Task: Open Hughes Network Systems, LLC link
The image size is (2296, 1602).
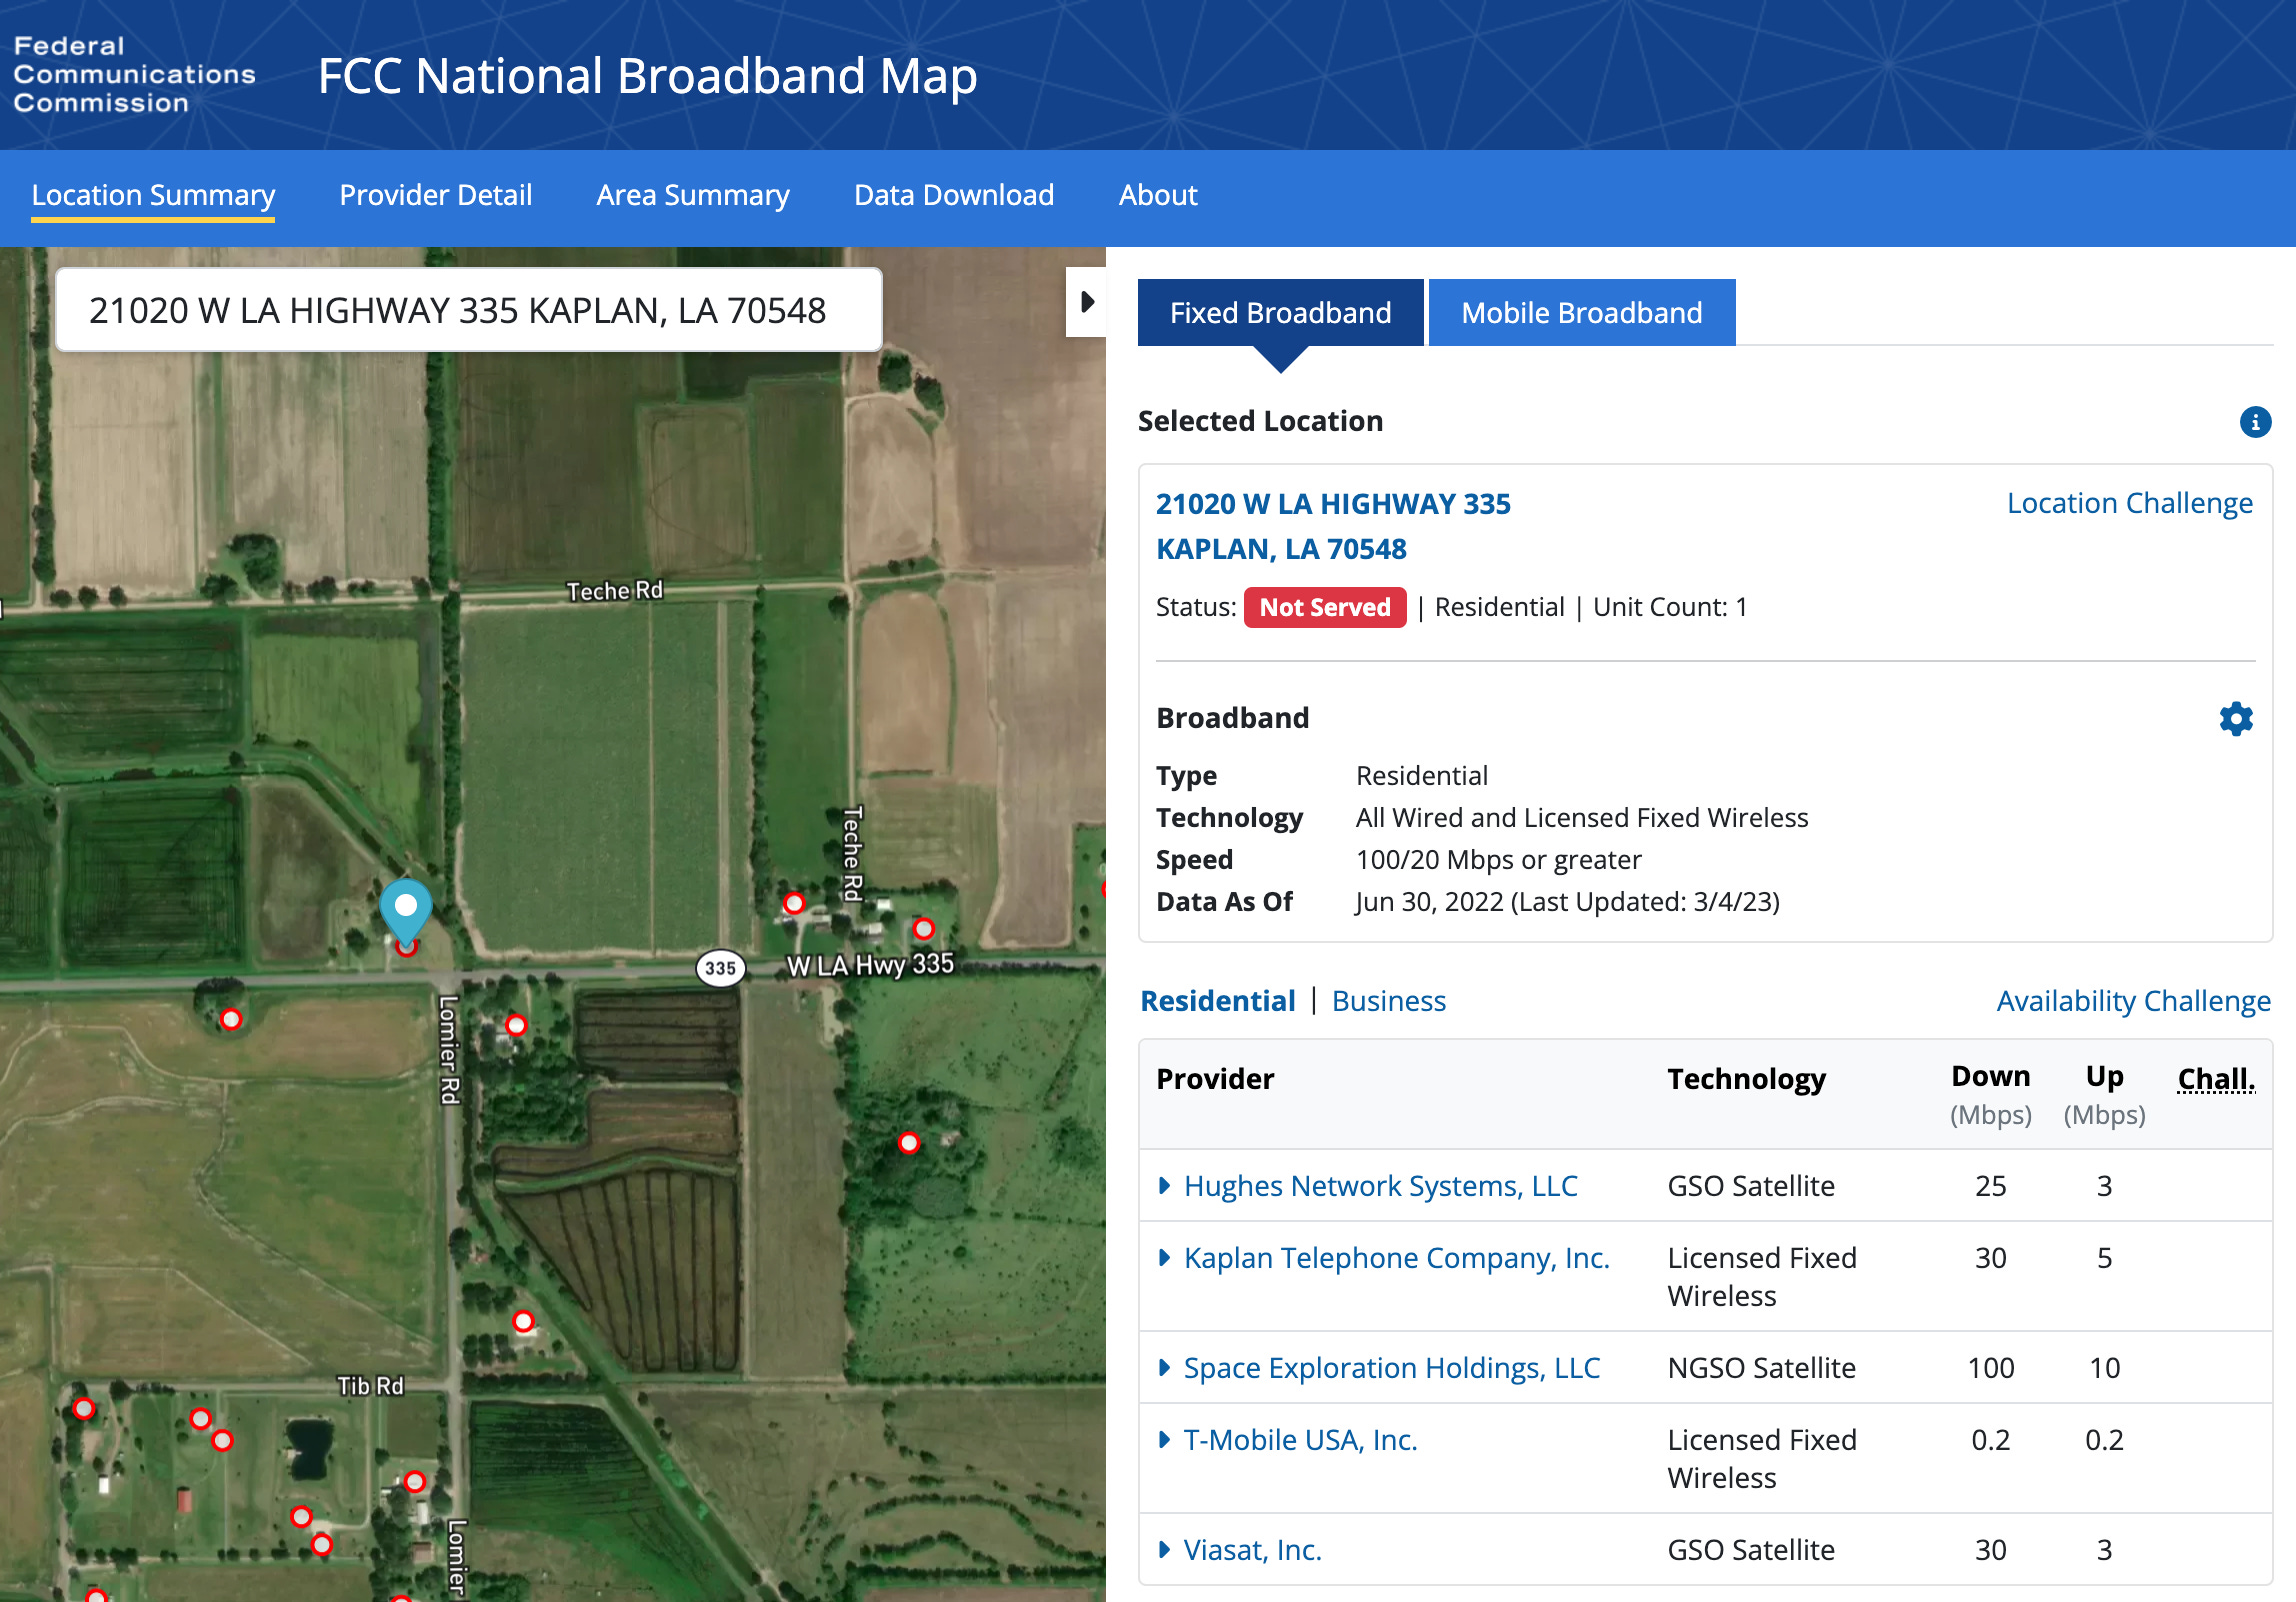Action: [1381, 1186]
